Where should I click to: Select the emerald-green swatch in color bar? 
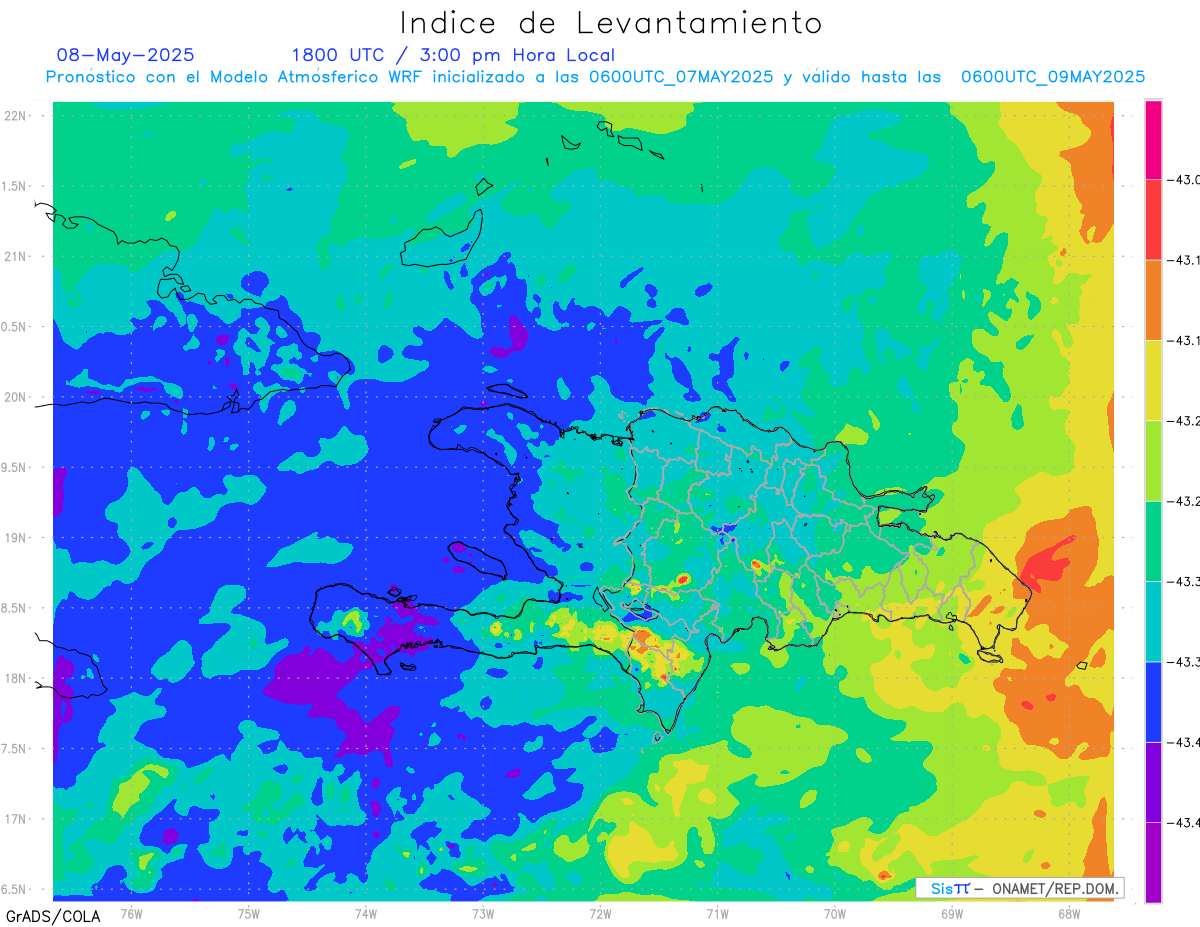[1153, 541]
